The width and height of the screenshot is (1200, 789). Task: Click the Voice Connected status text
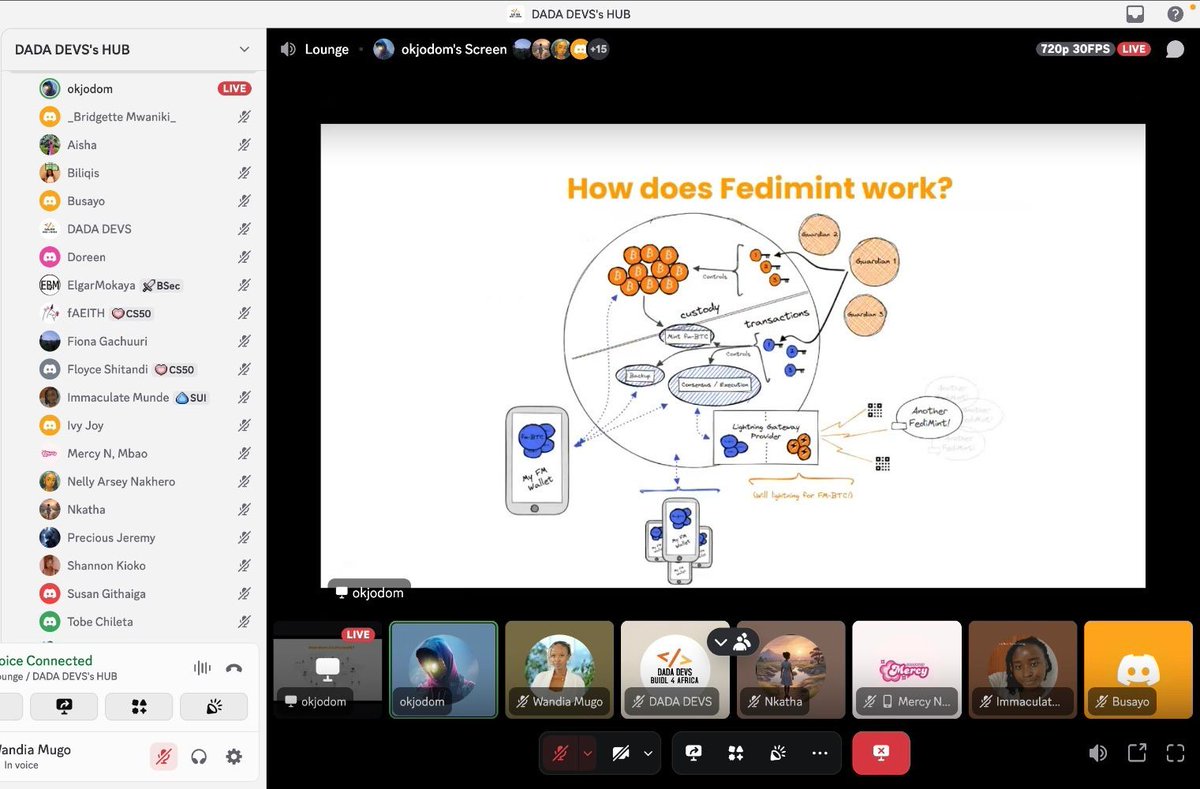46,661
